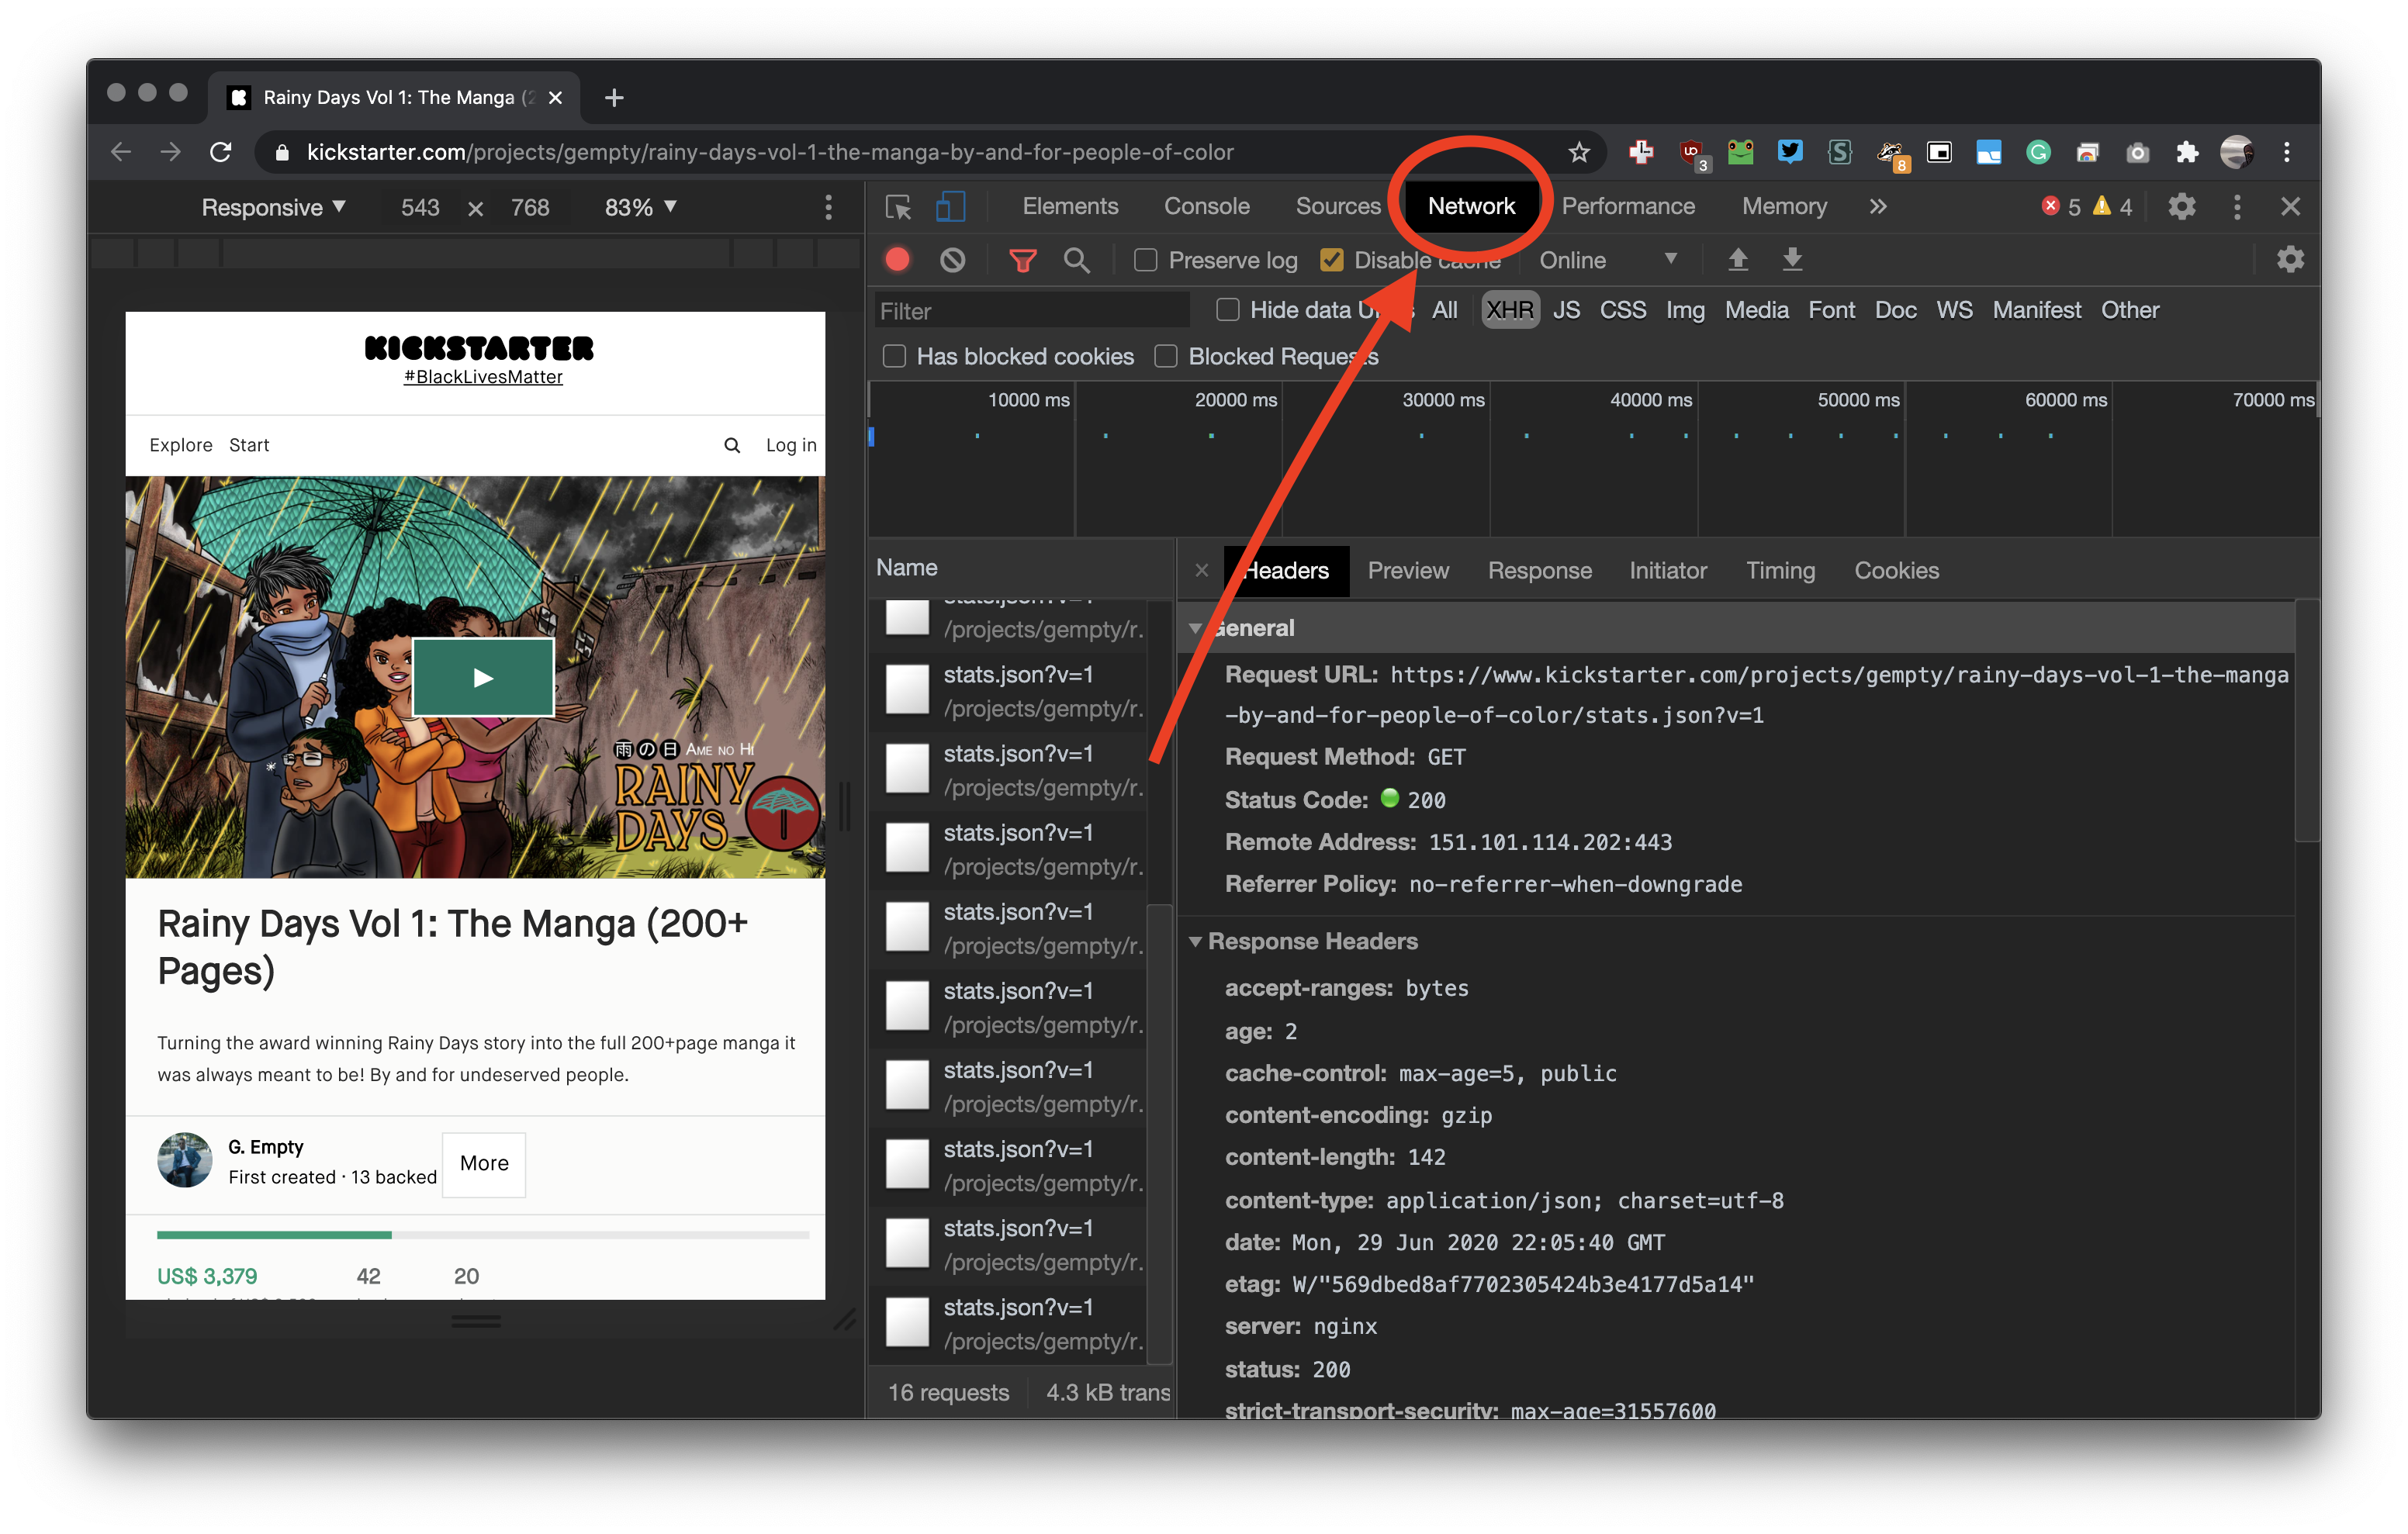Screen dimensions: 2408x1534
Task: Close the request details pane
Action: (1201, 570)
